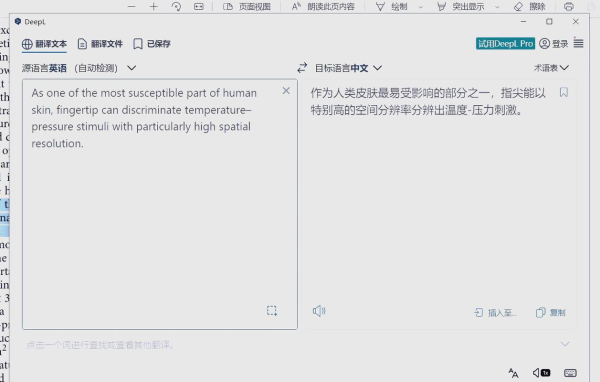This screenshot has height=382, width=600.
Task: Click the font size icon
Action: click(514, 372)
